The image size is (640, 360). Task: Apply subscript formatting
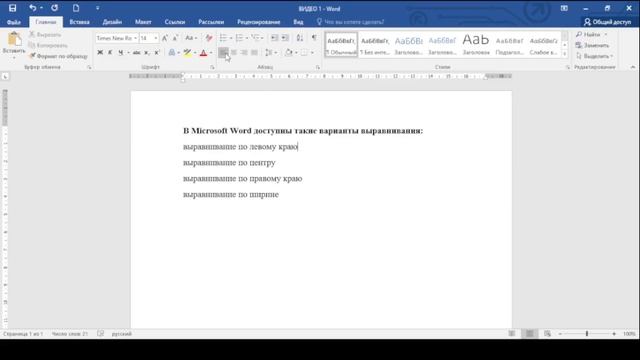(147, 53)
